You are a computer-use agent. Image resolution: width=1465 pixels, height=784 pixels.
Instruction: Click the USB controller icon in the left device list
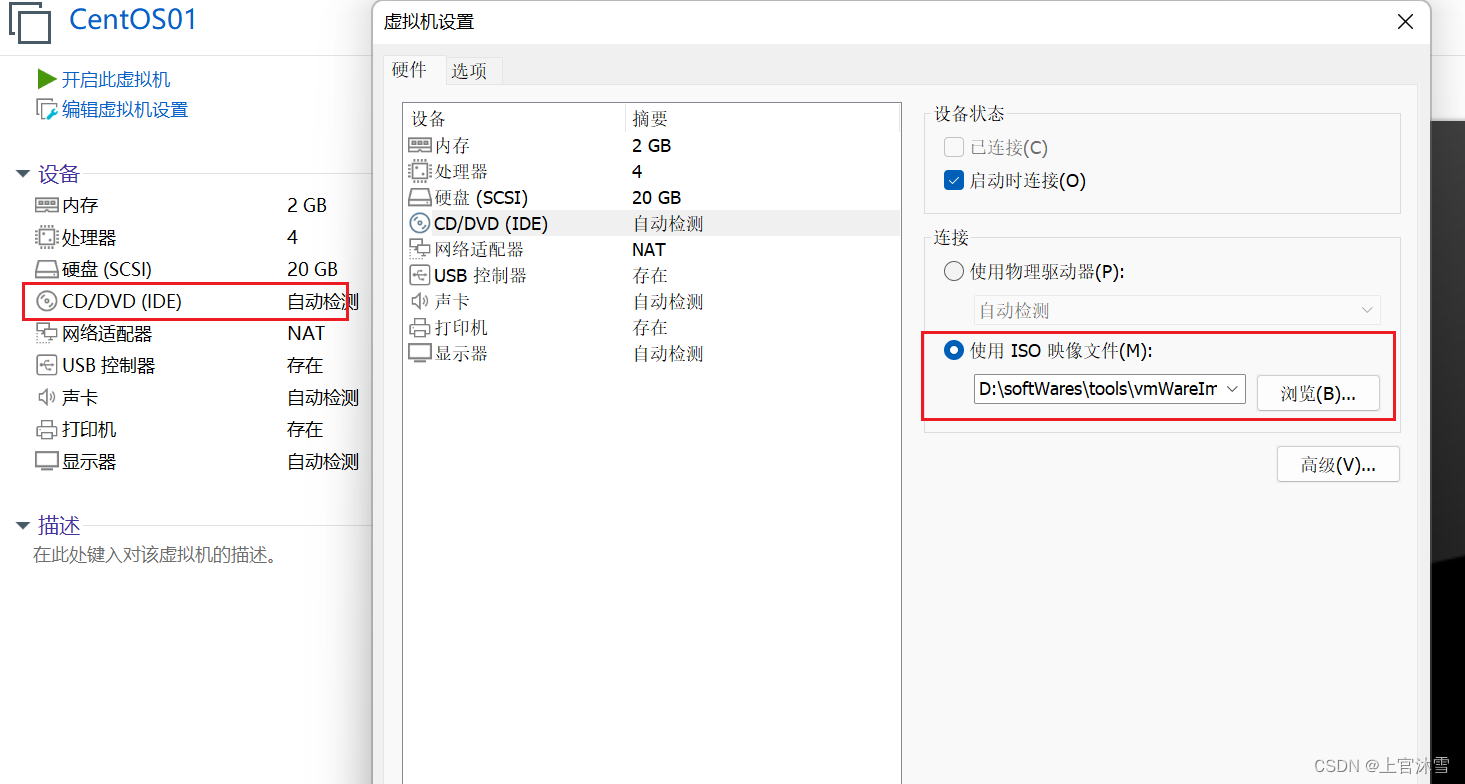[47, 365]
